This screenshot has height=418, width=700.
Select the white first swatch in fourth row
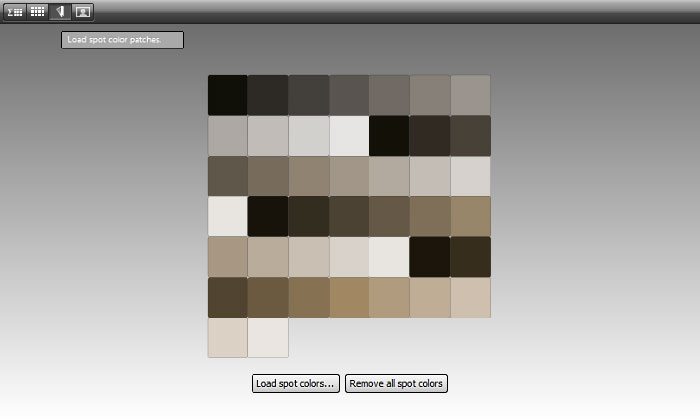(228, 217)
